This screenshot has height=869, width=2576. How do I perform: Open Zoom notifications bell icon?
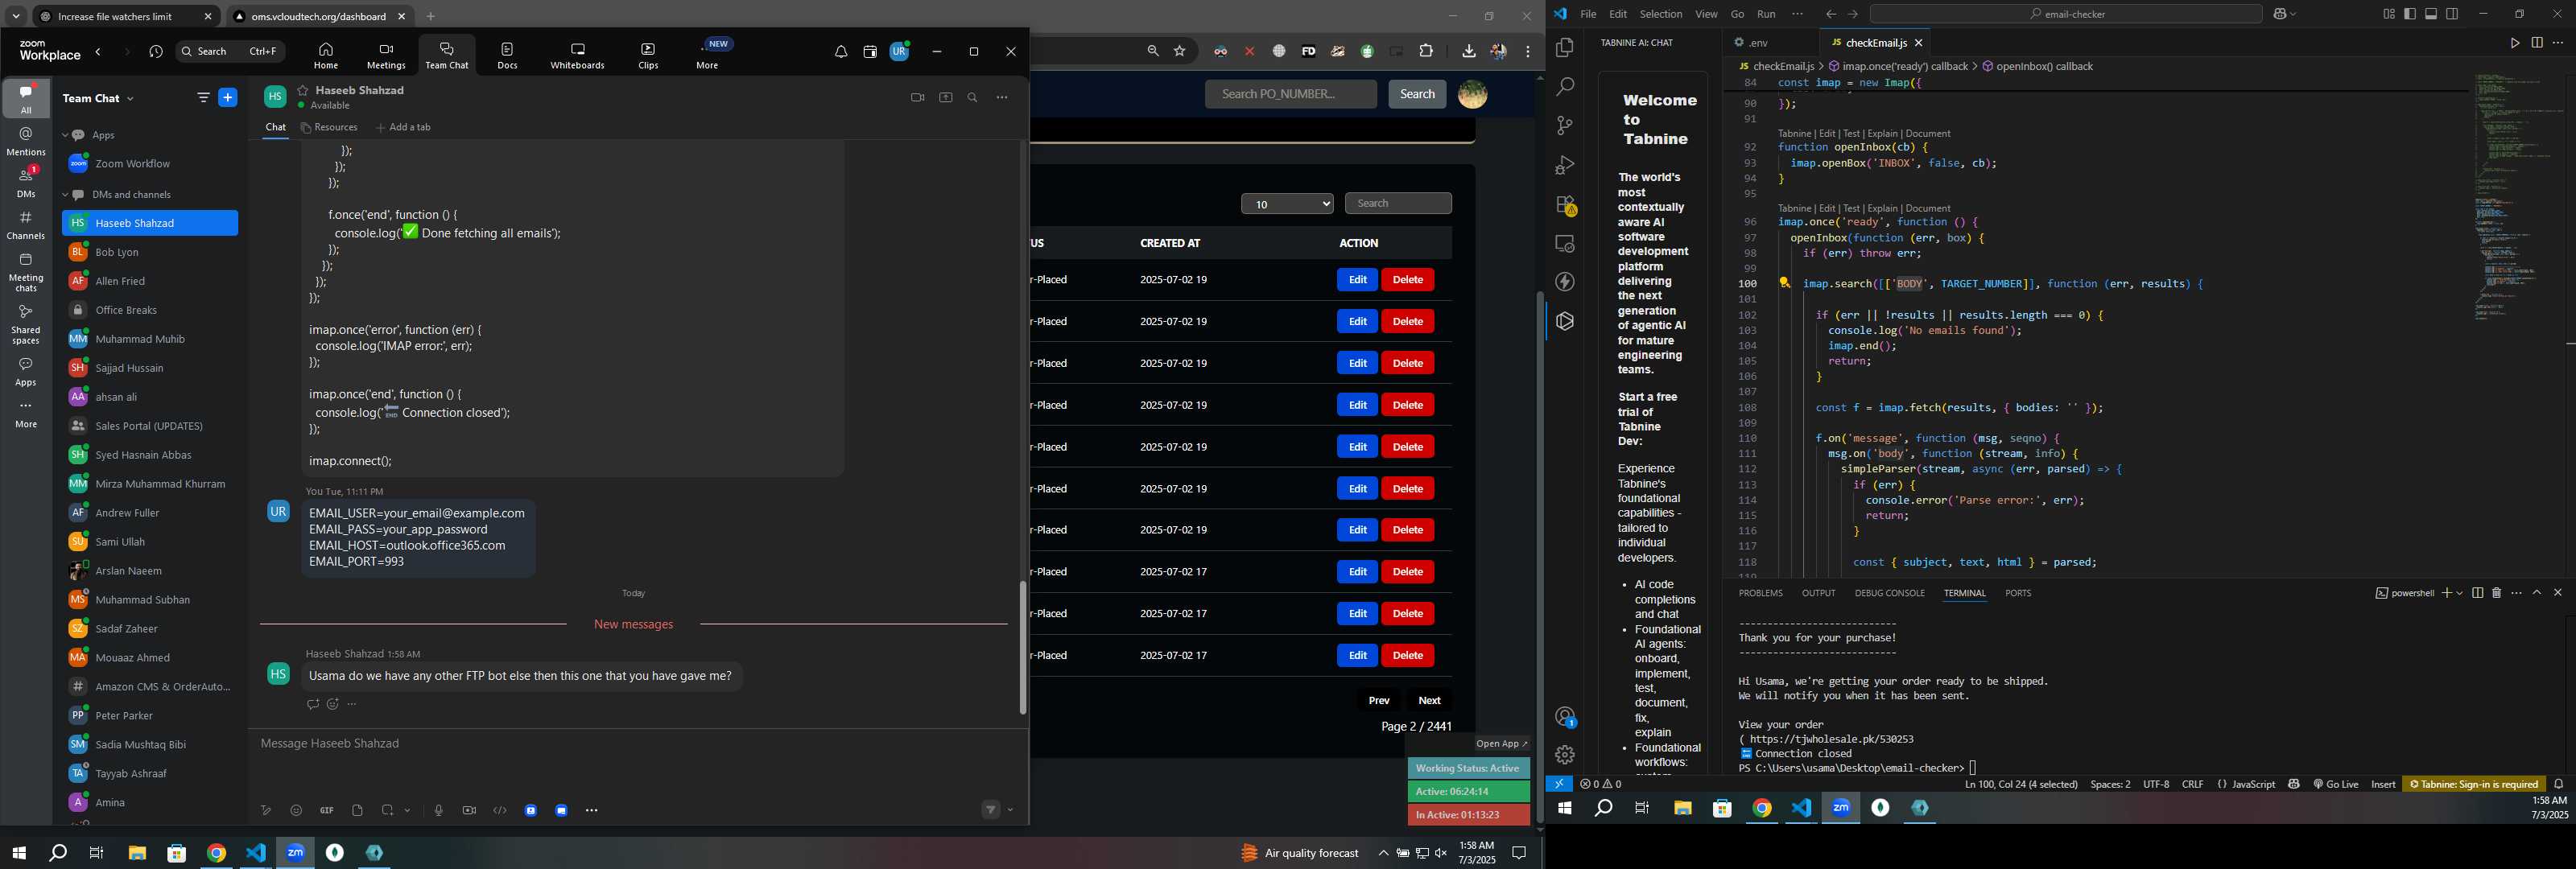841,52
